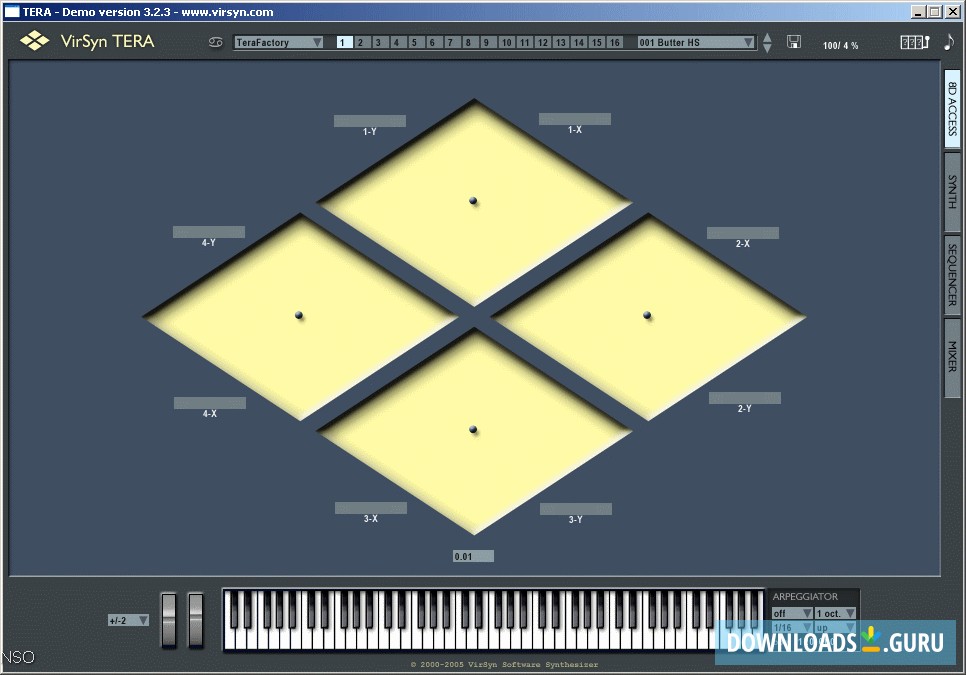Open the arpeggiator 1/16 rate dropdown
Viewport: 966px width, 675px height.
(792, 628)
